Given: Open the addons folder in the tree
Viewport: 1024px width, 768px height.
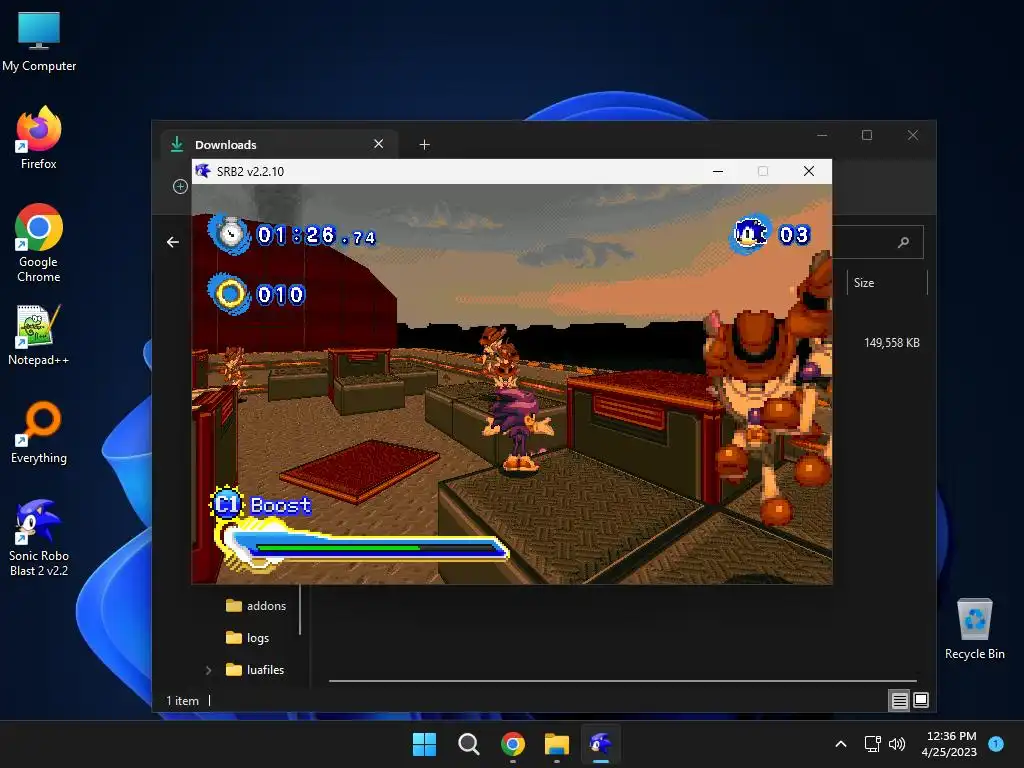Looking at the screenshot, I should (x=256, y=606).
